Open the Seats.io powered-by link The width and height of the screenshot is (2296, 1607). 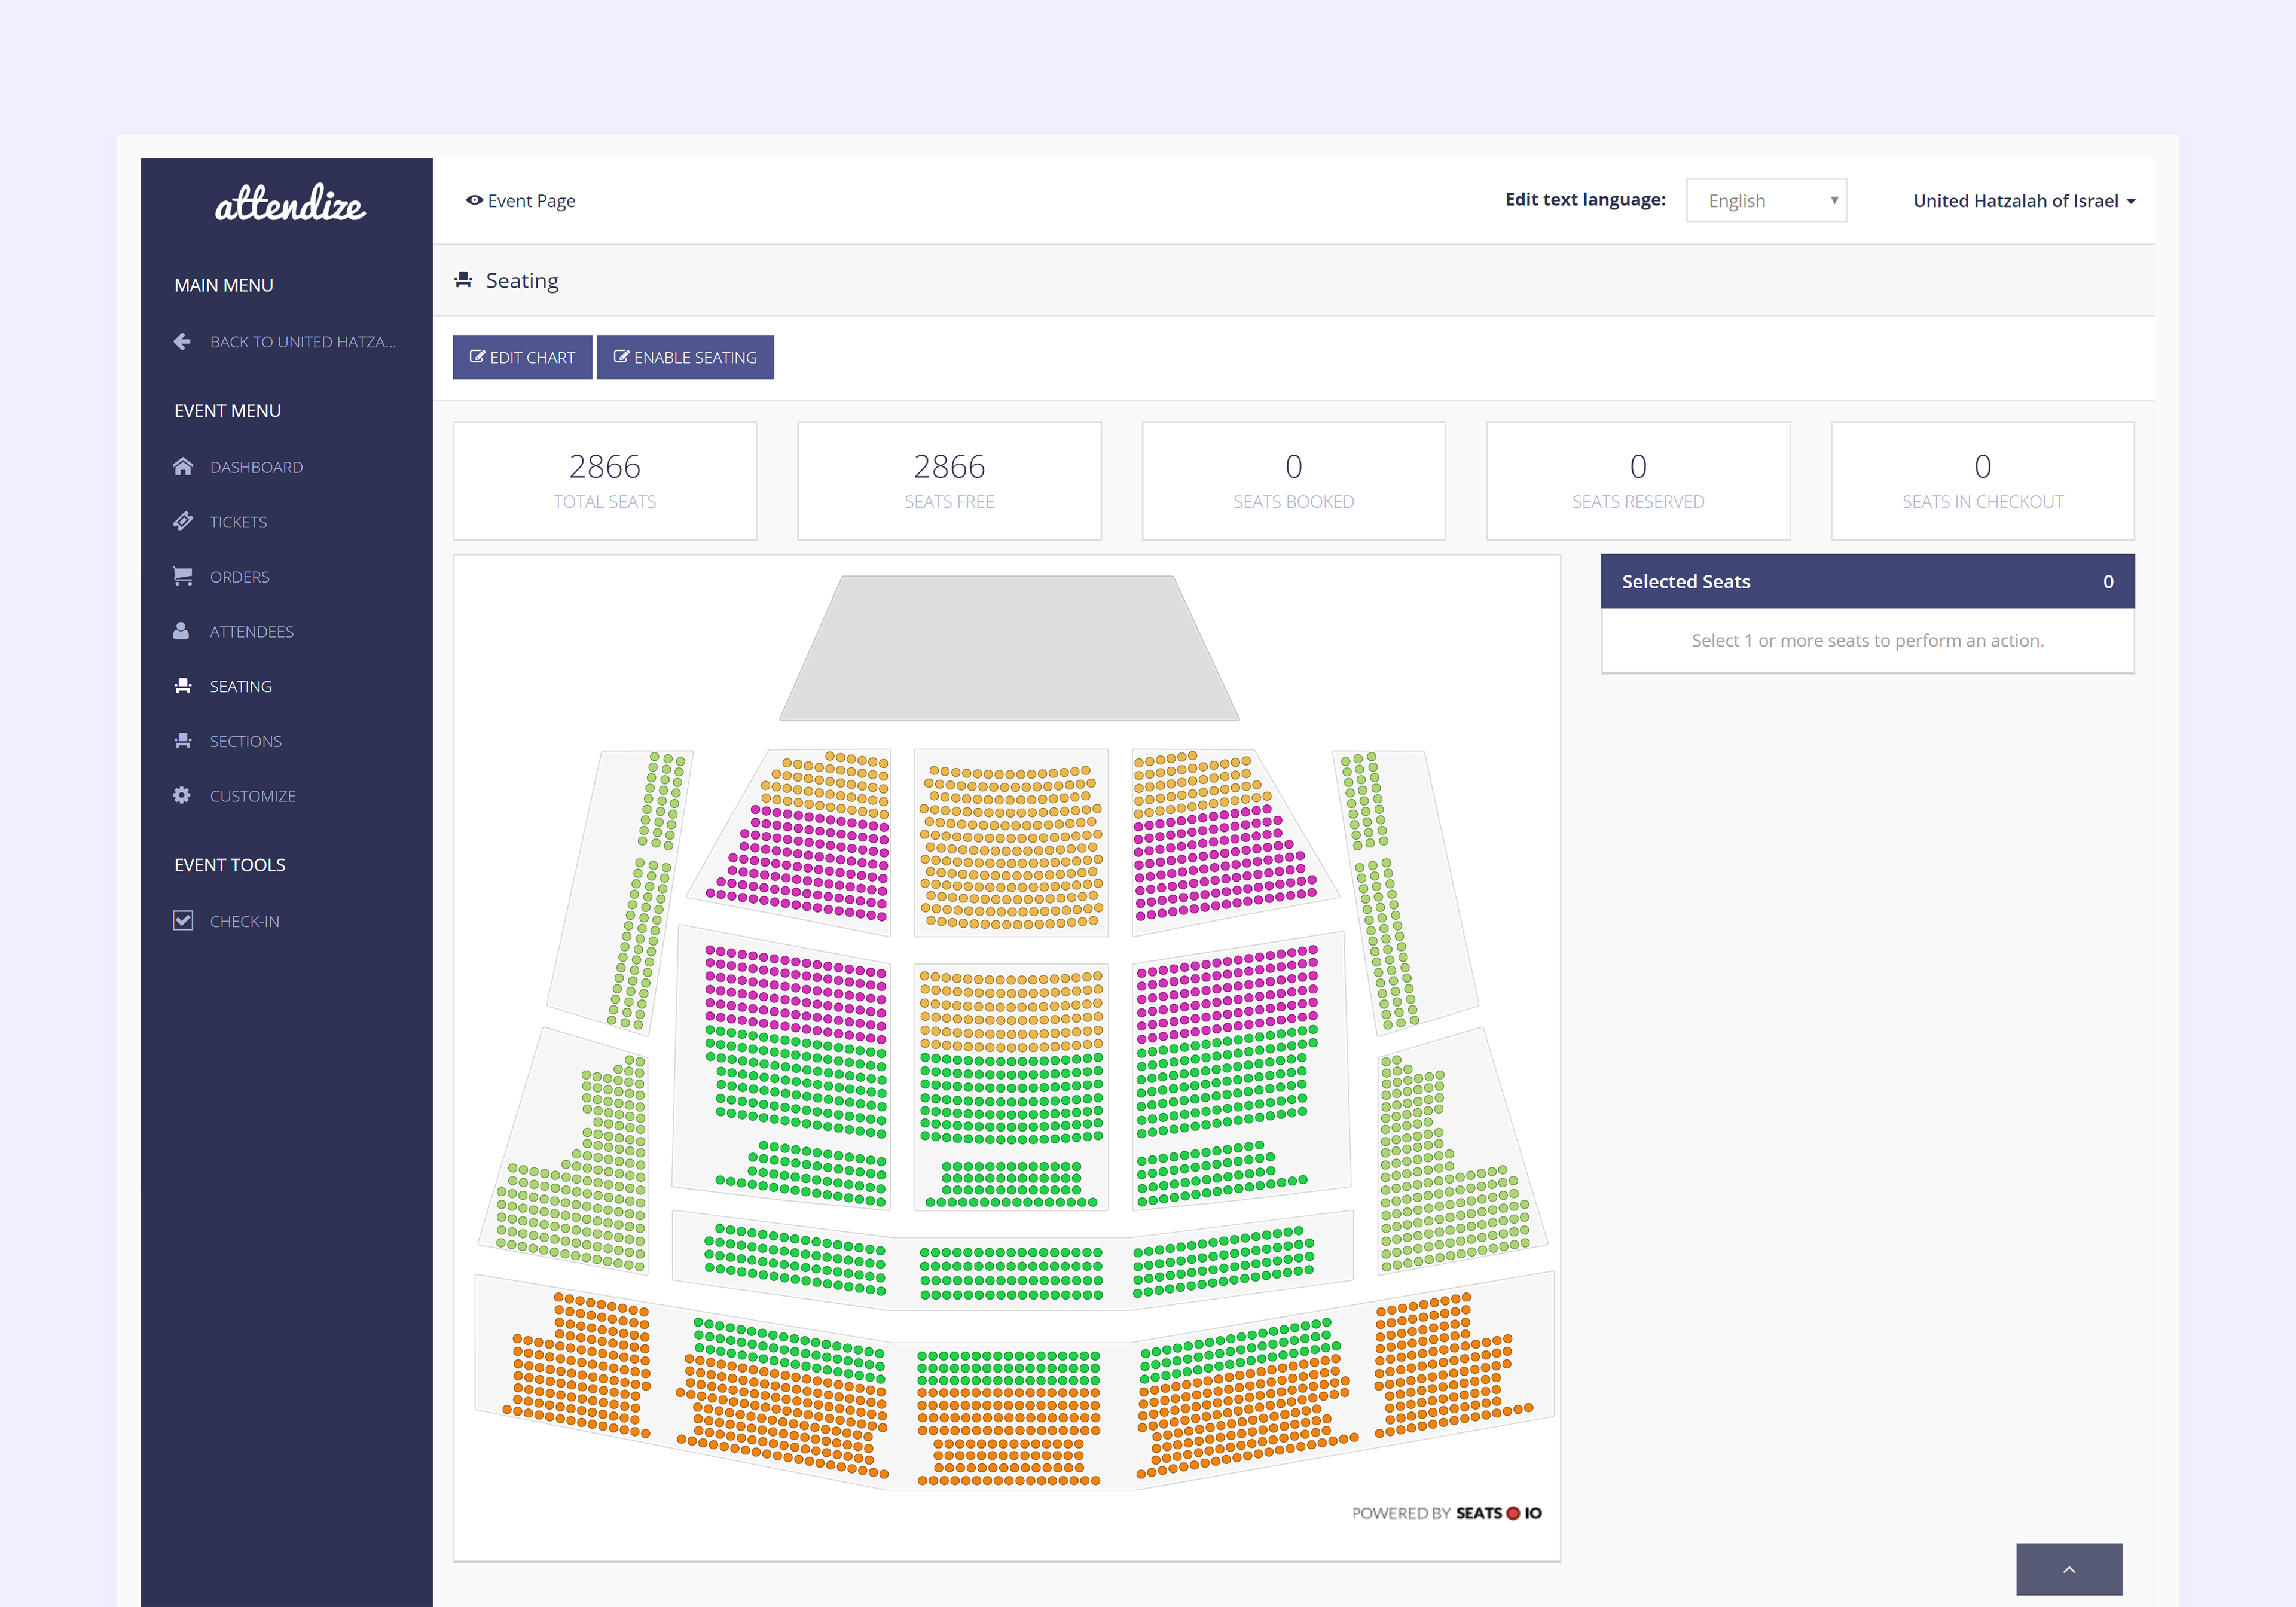pyautogui.click(x=1446, y=1513)
